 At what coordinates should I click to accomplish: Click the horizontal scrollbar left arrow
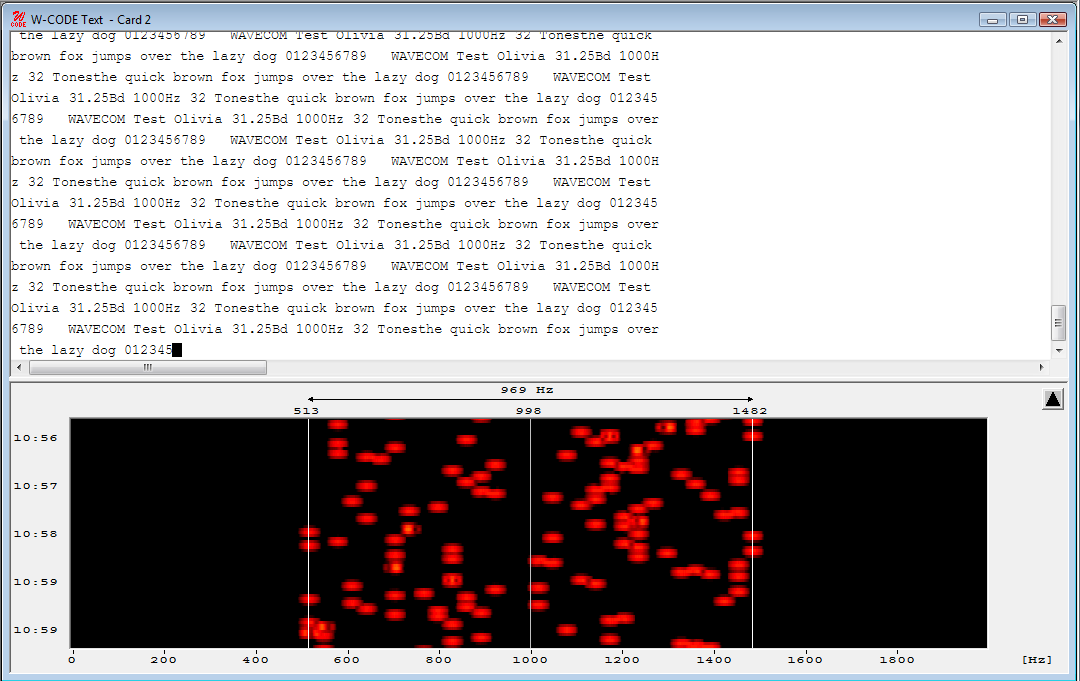[19, 368]
